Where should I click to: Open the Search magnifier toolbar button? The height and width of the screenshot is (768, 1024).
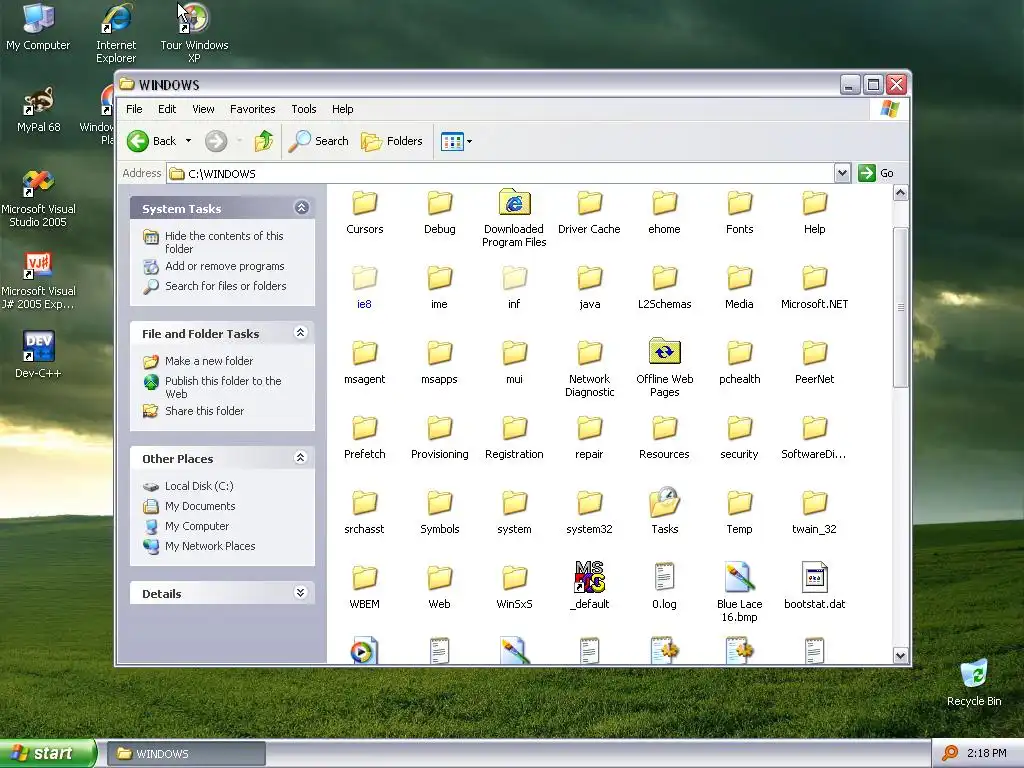pyautogui.click(x=319, y=141)
